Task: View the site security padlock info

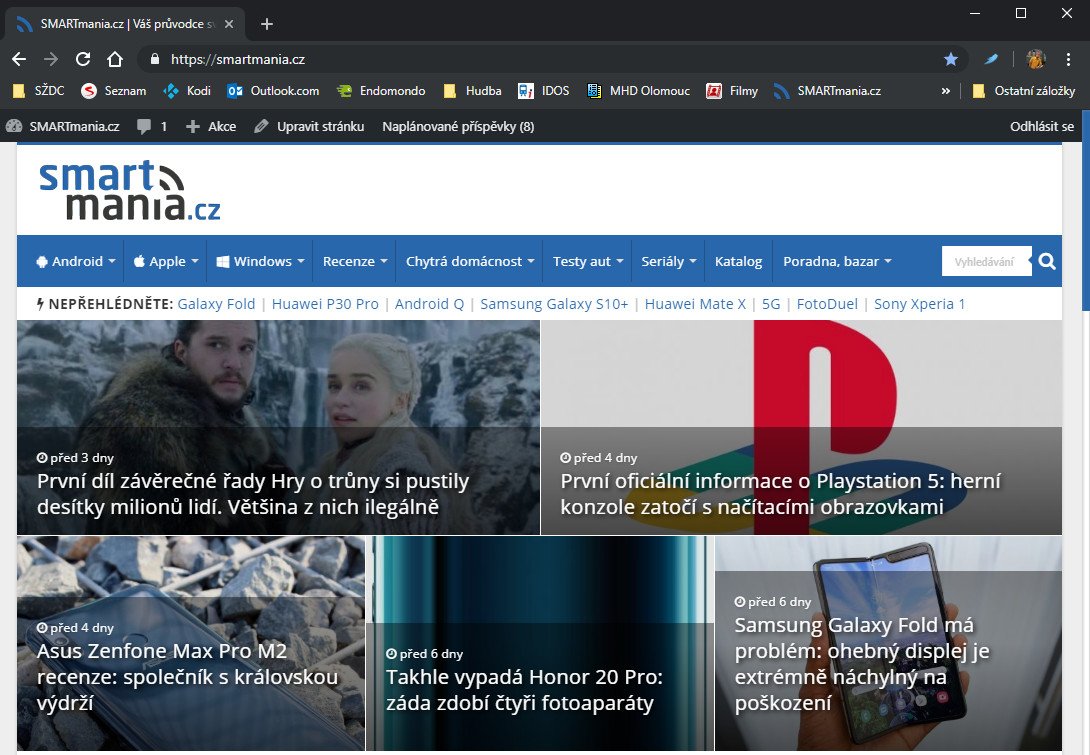Action: (x=155, y=59)
